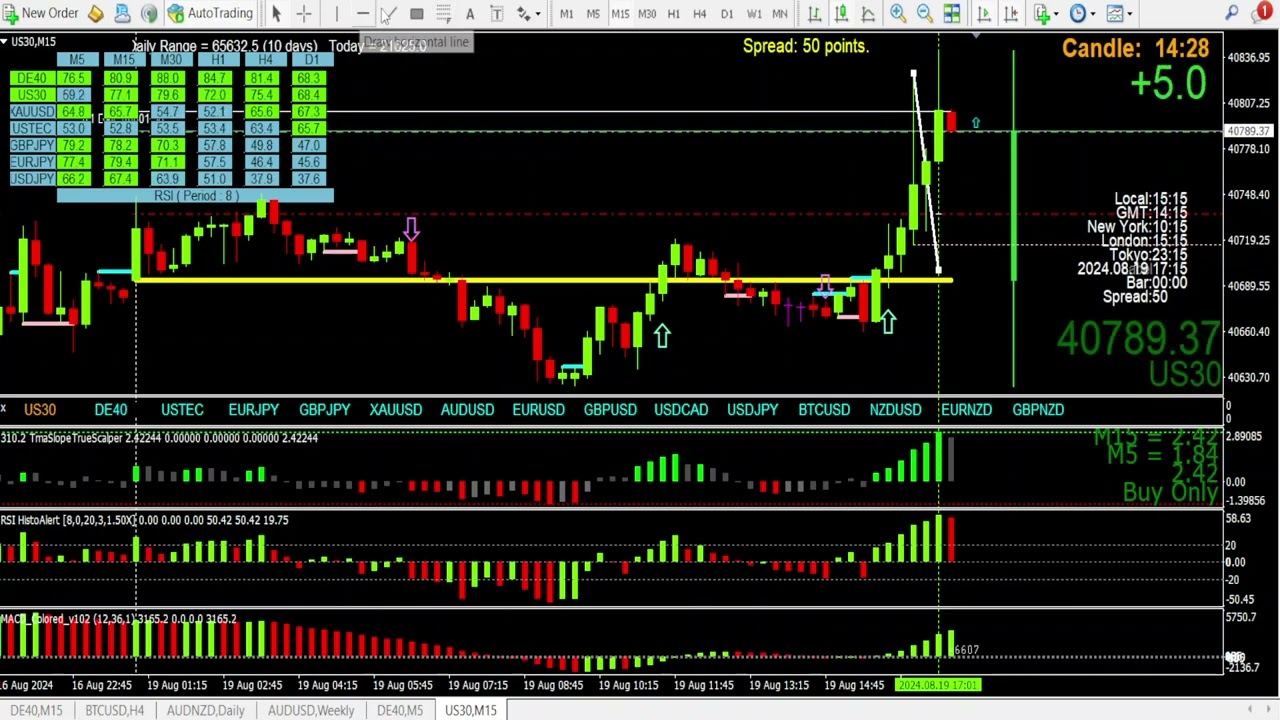Open the notifications chat bubble
The height and width of the screenshot is (720, 1280).
pyautogui.click(x=1260, y=13)
